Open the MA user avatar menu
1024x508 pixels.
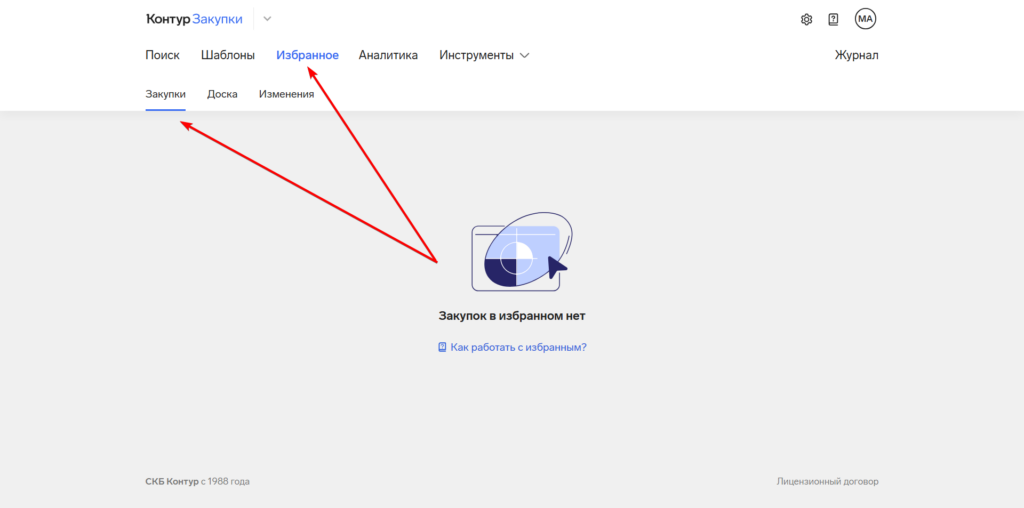pos(865,19)
